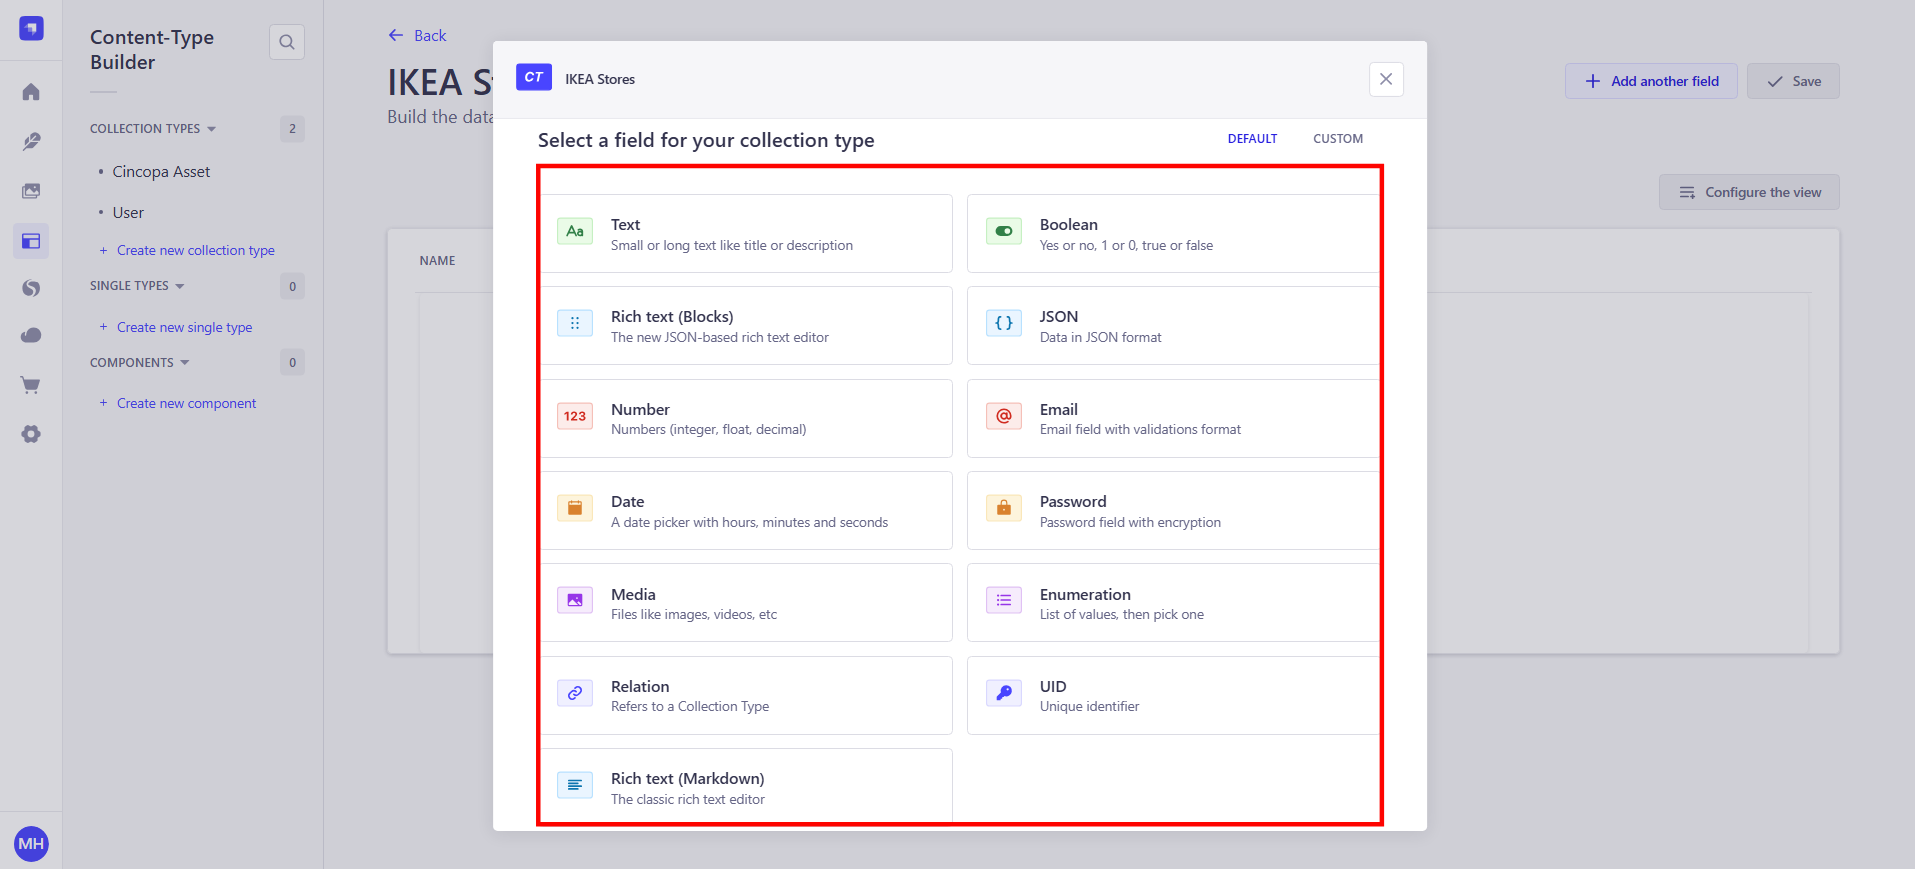Select the Text field title
1915x869 pixels.
(x=625, y=225)
